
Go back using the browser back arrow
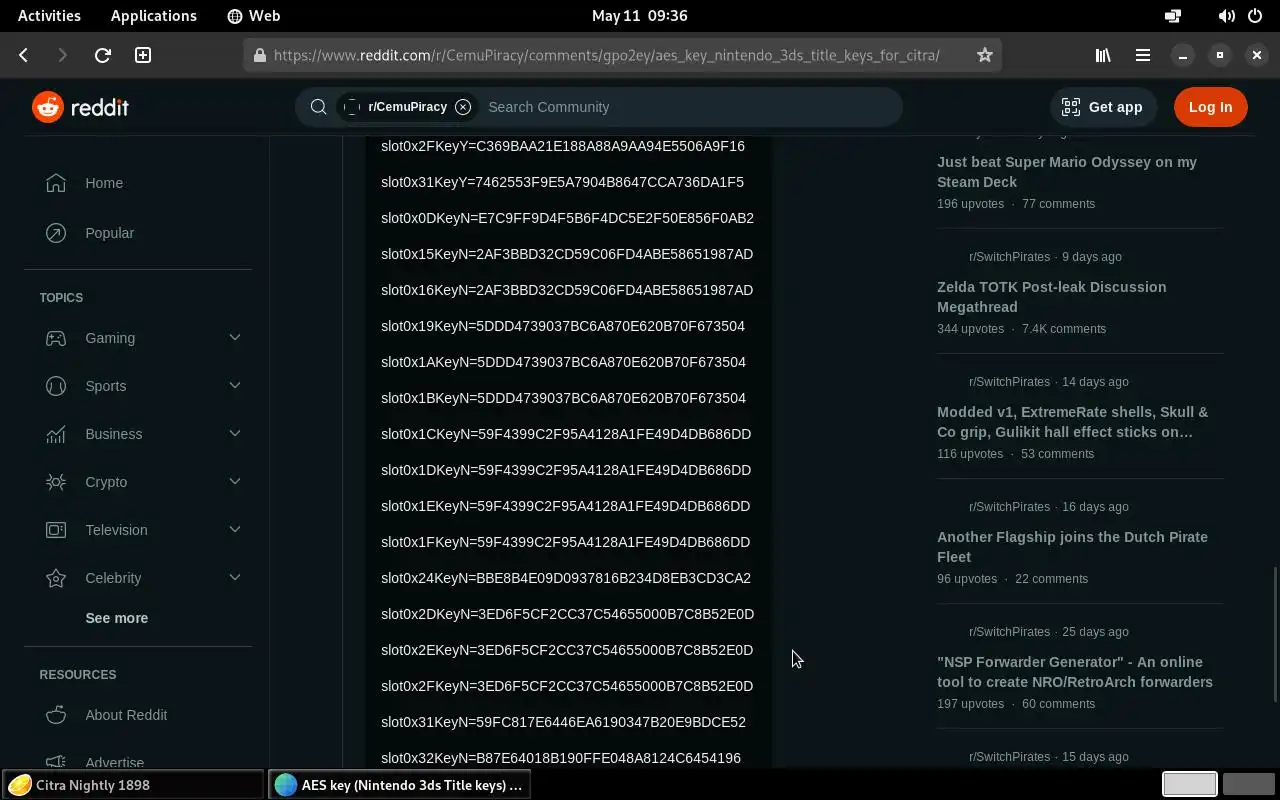point(24,55)
